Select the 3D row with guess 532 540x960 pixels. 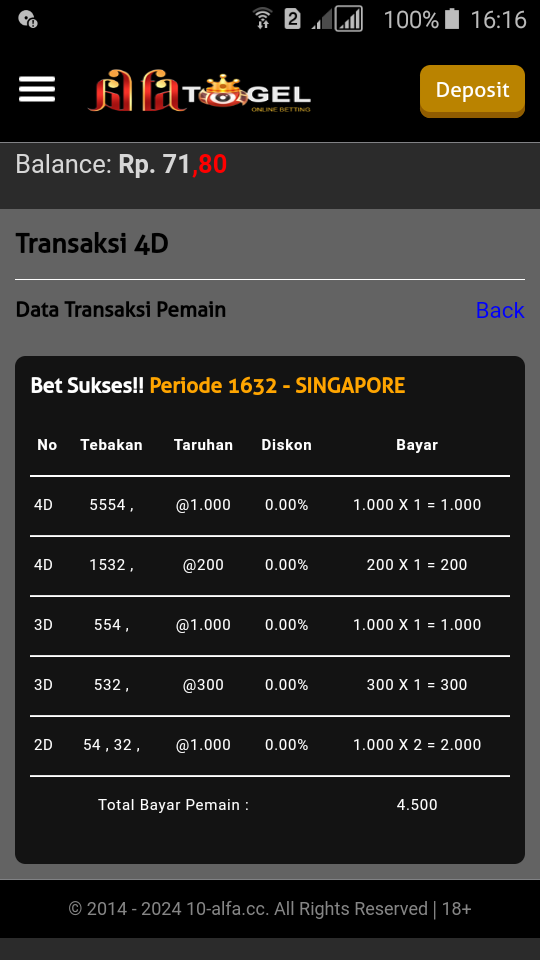[270, 685]
